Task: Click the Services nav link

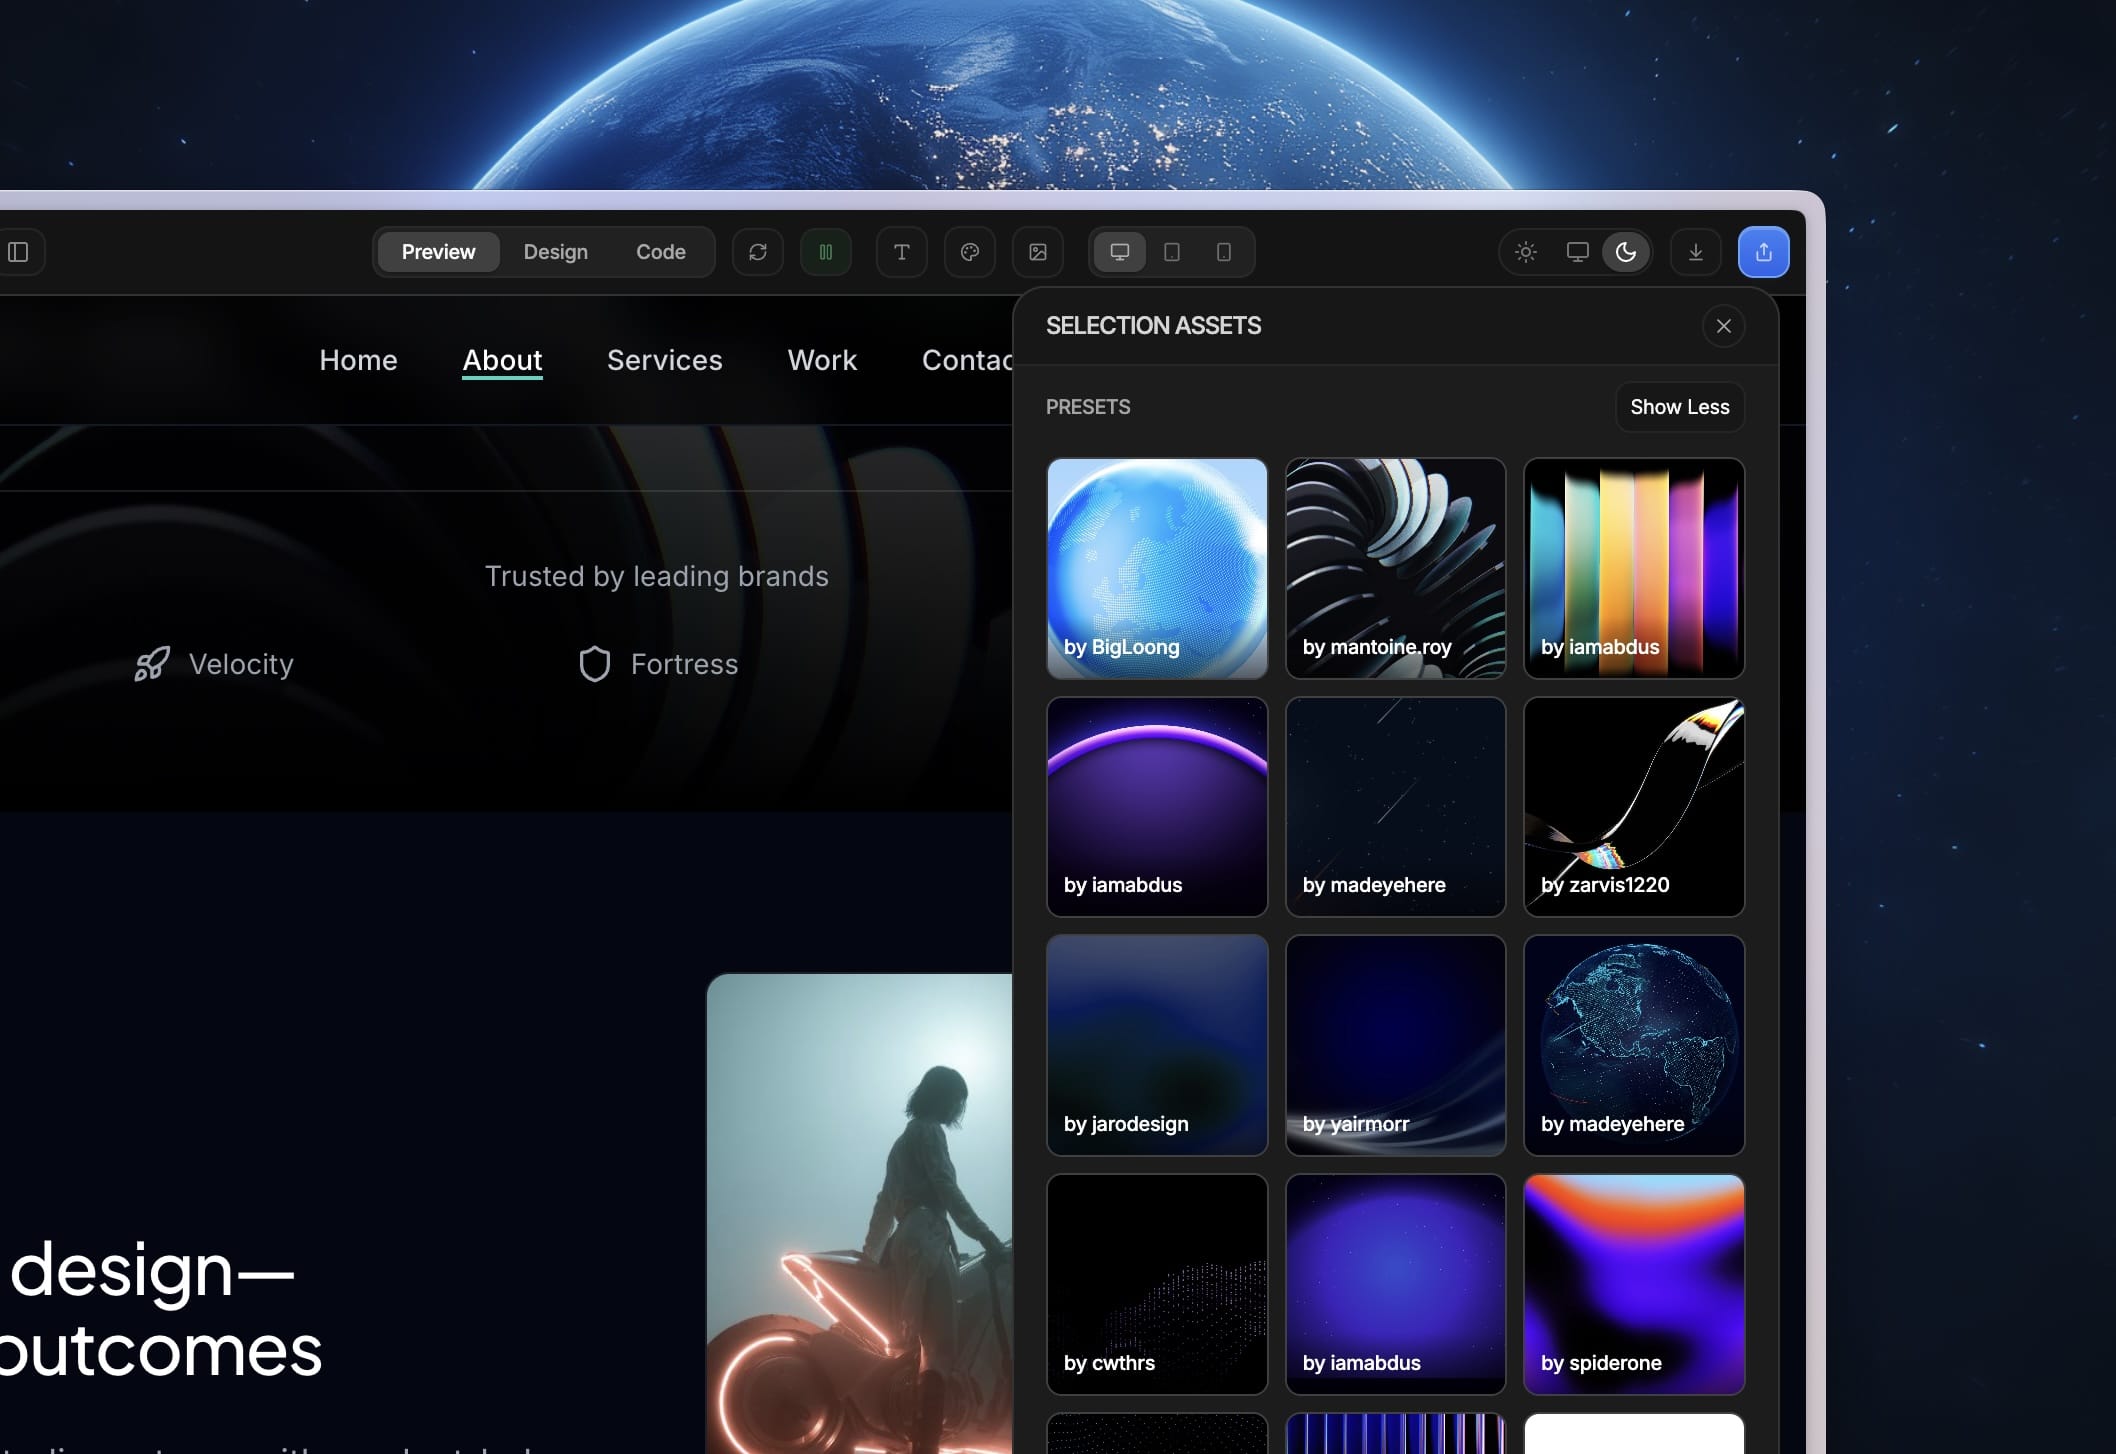Action: click(665, 360)
